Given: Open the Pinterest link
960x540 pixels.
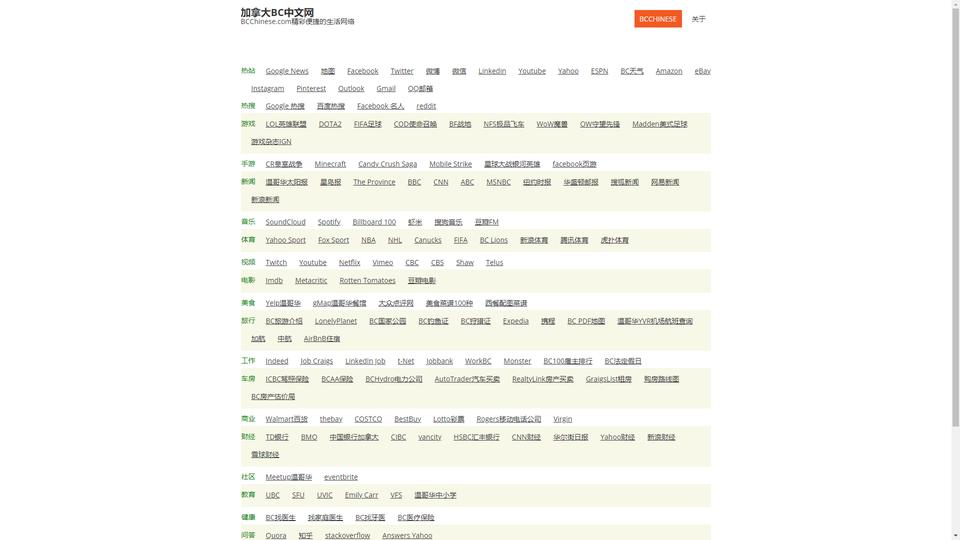Looking at the screenshot, I should pyautogui.click(x=311, y=88).
